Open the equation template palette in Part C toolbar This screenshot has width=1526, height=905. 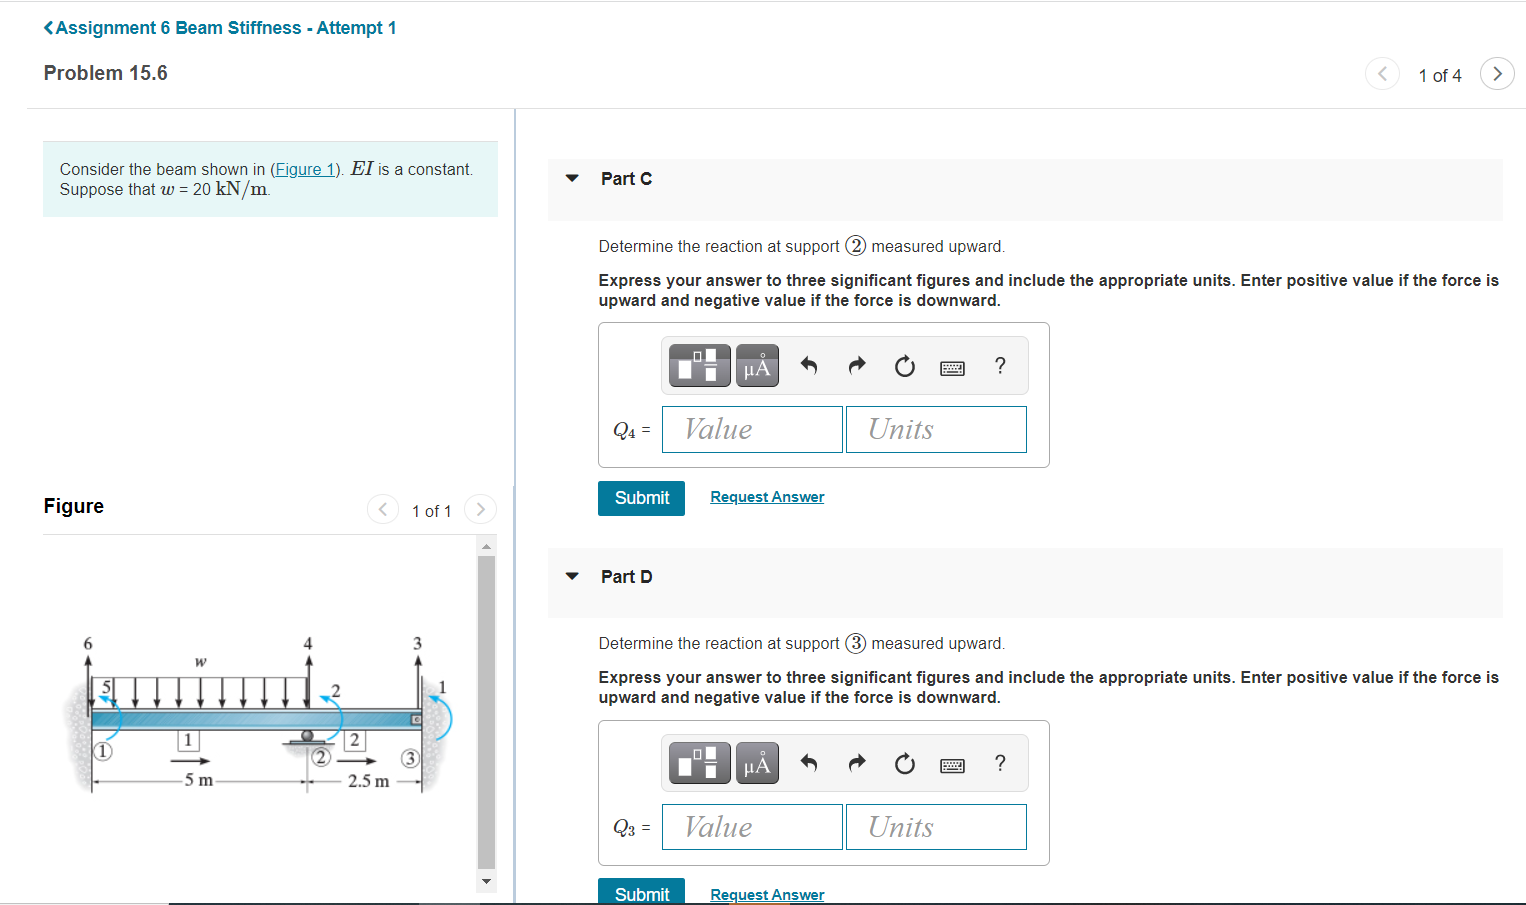[699, 365]
